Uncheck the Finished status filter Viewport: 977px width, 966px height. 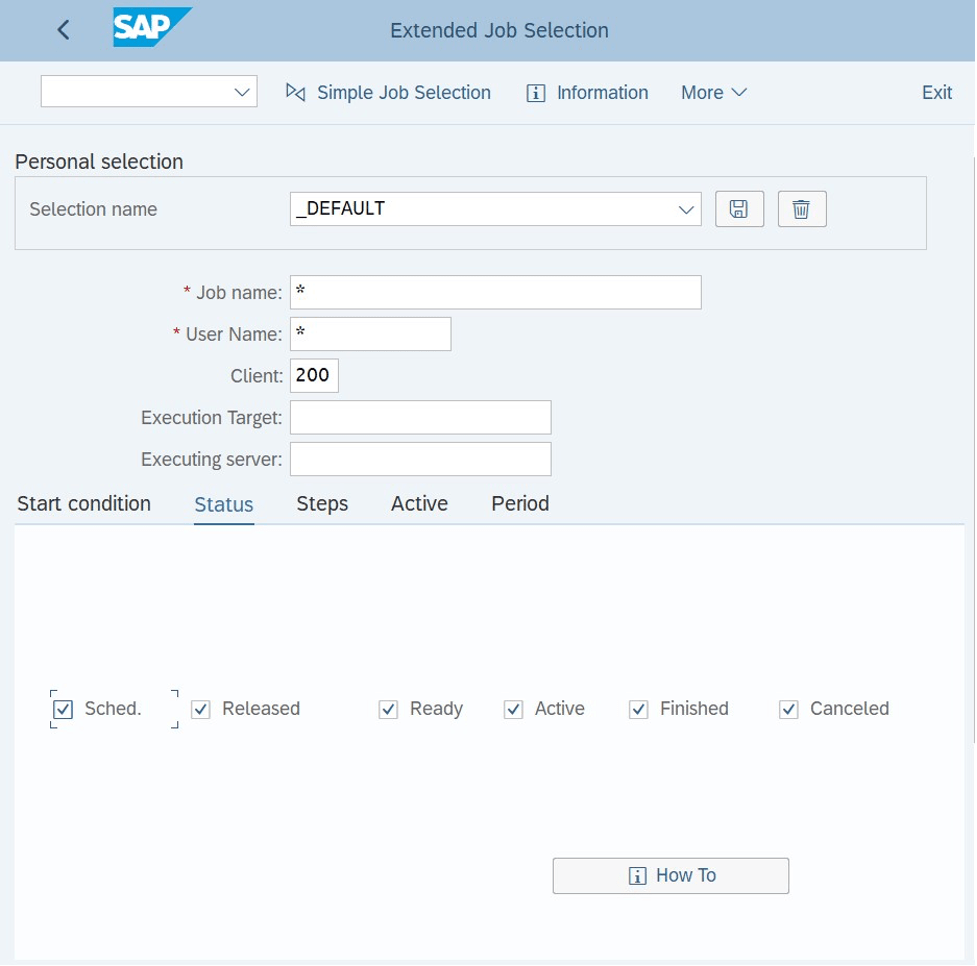click(x=638, y=709)
